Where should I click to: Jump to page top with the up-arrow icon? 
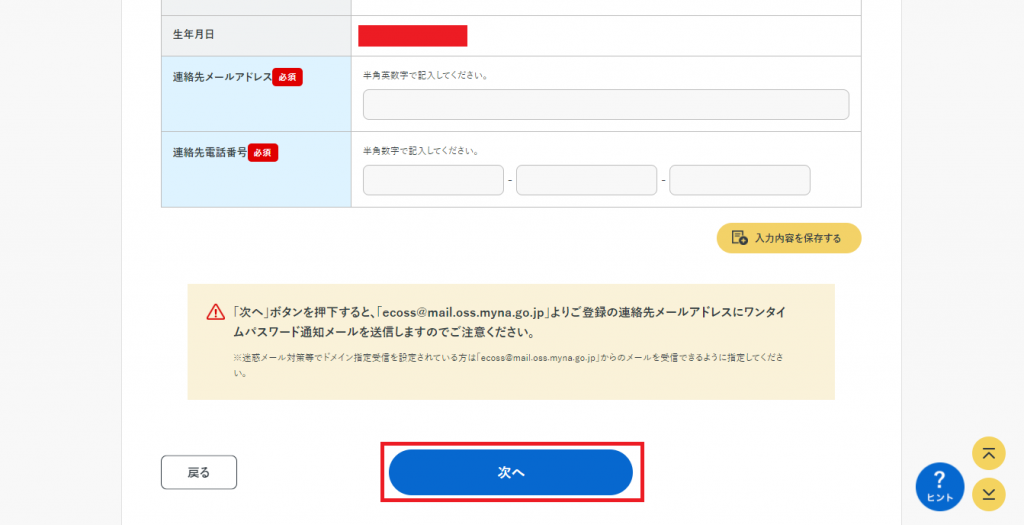[x=989, y=454]
